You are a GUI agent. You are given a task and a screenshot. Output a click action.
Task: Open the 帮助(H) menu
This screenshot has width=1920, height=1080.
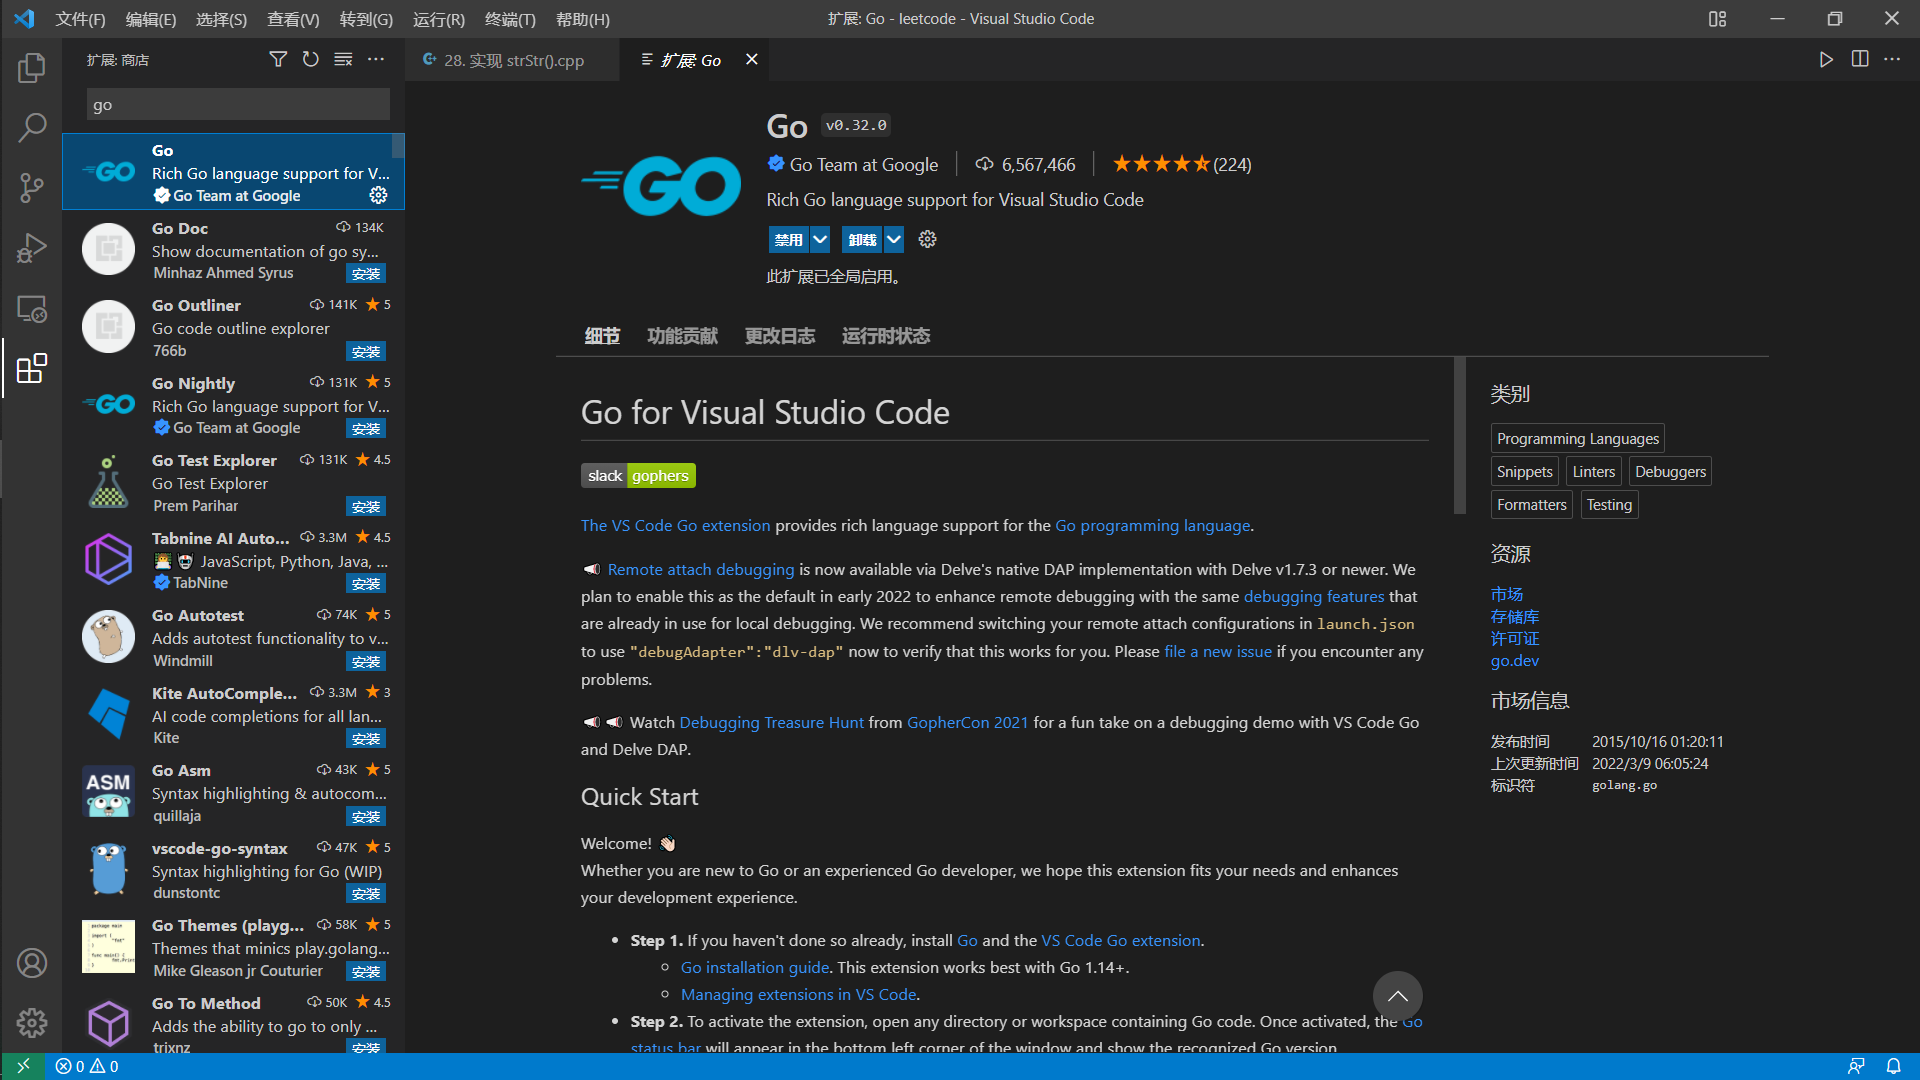click(582, 19)
